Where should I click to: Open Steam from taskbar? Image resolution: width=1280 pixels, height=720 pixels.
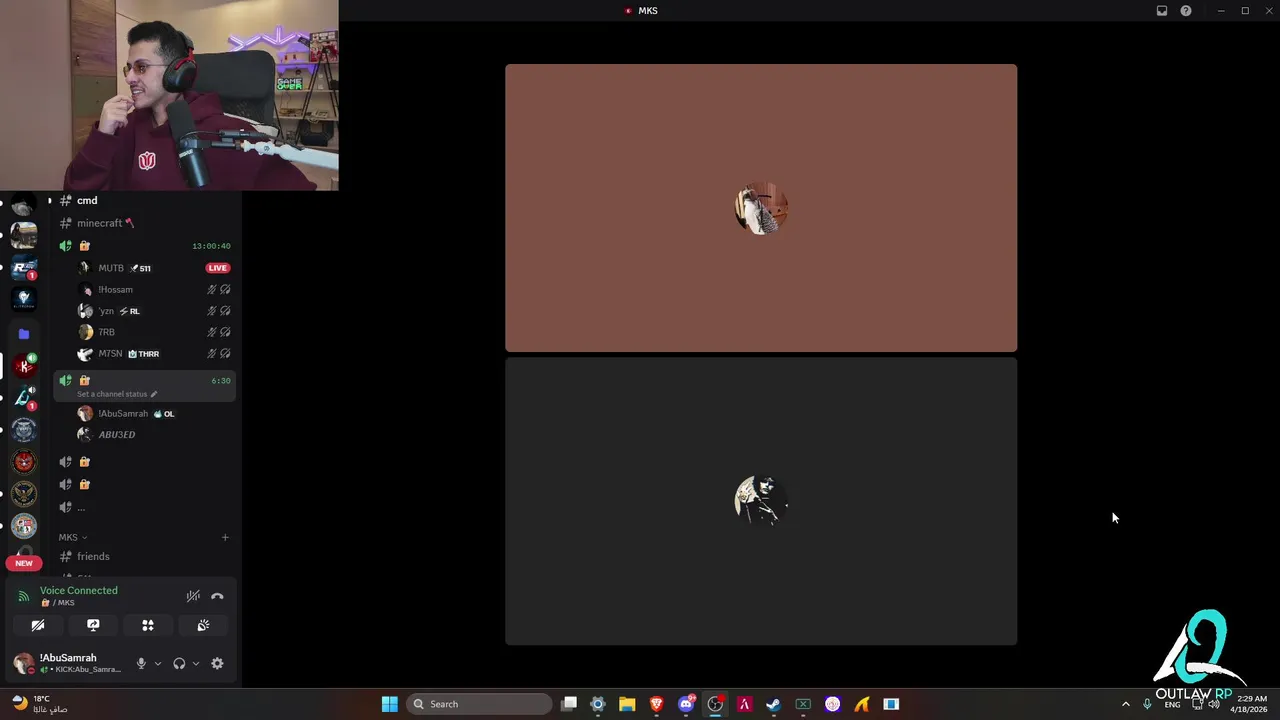[773, 704]
